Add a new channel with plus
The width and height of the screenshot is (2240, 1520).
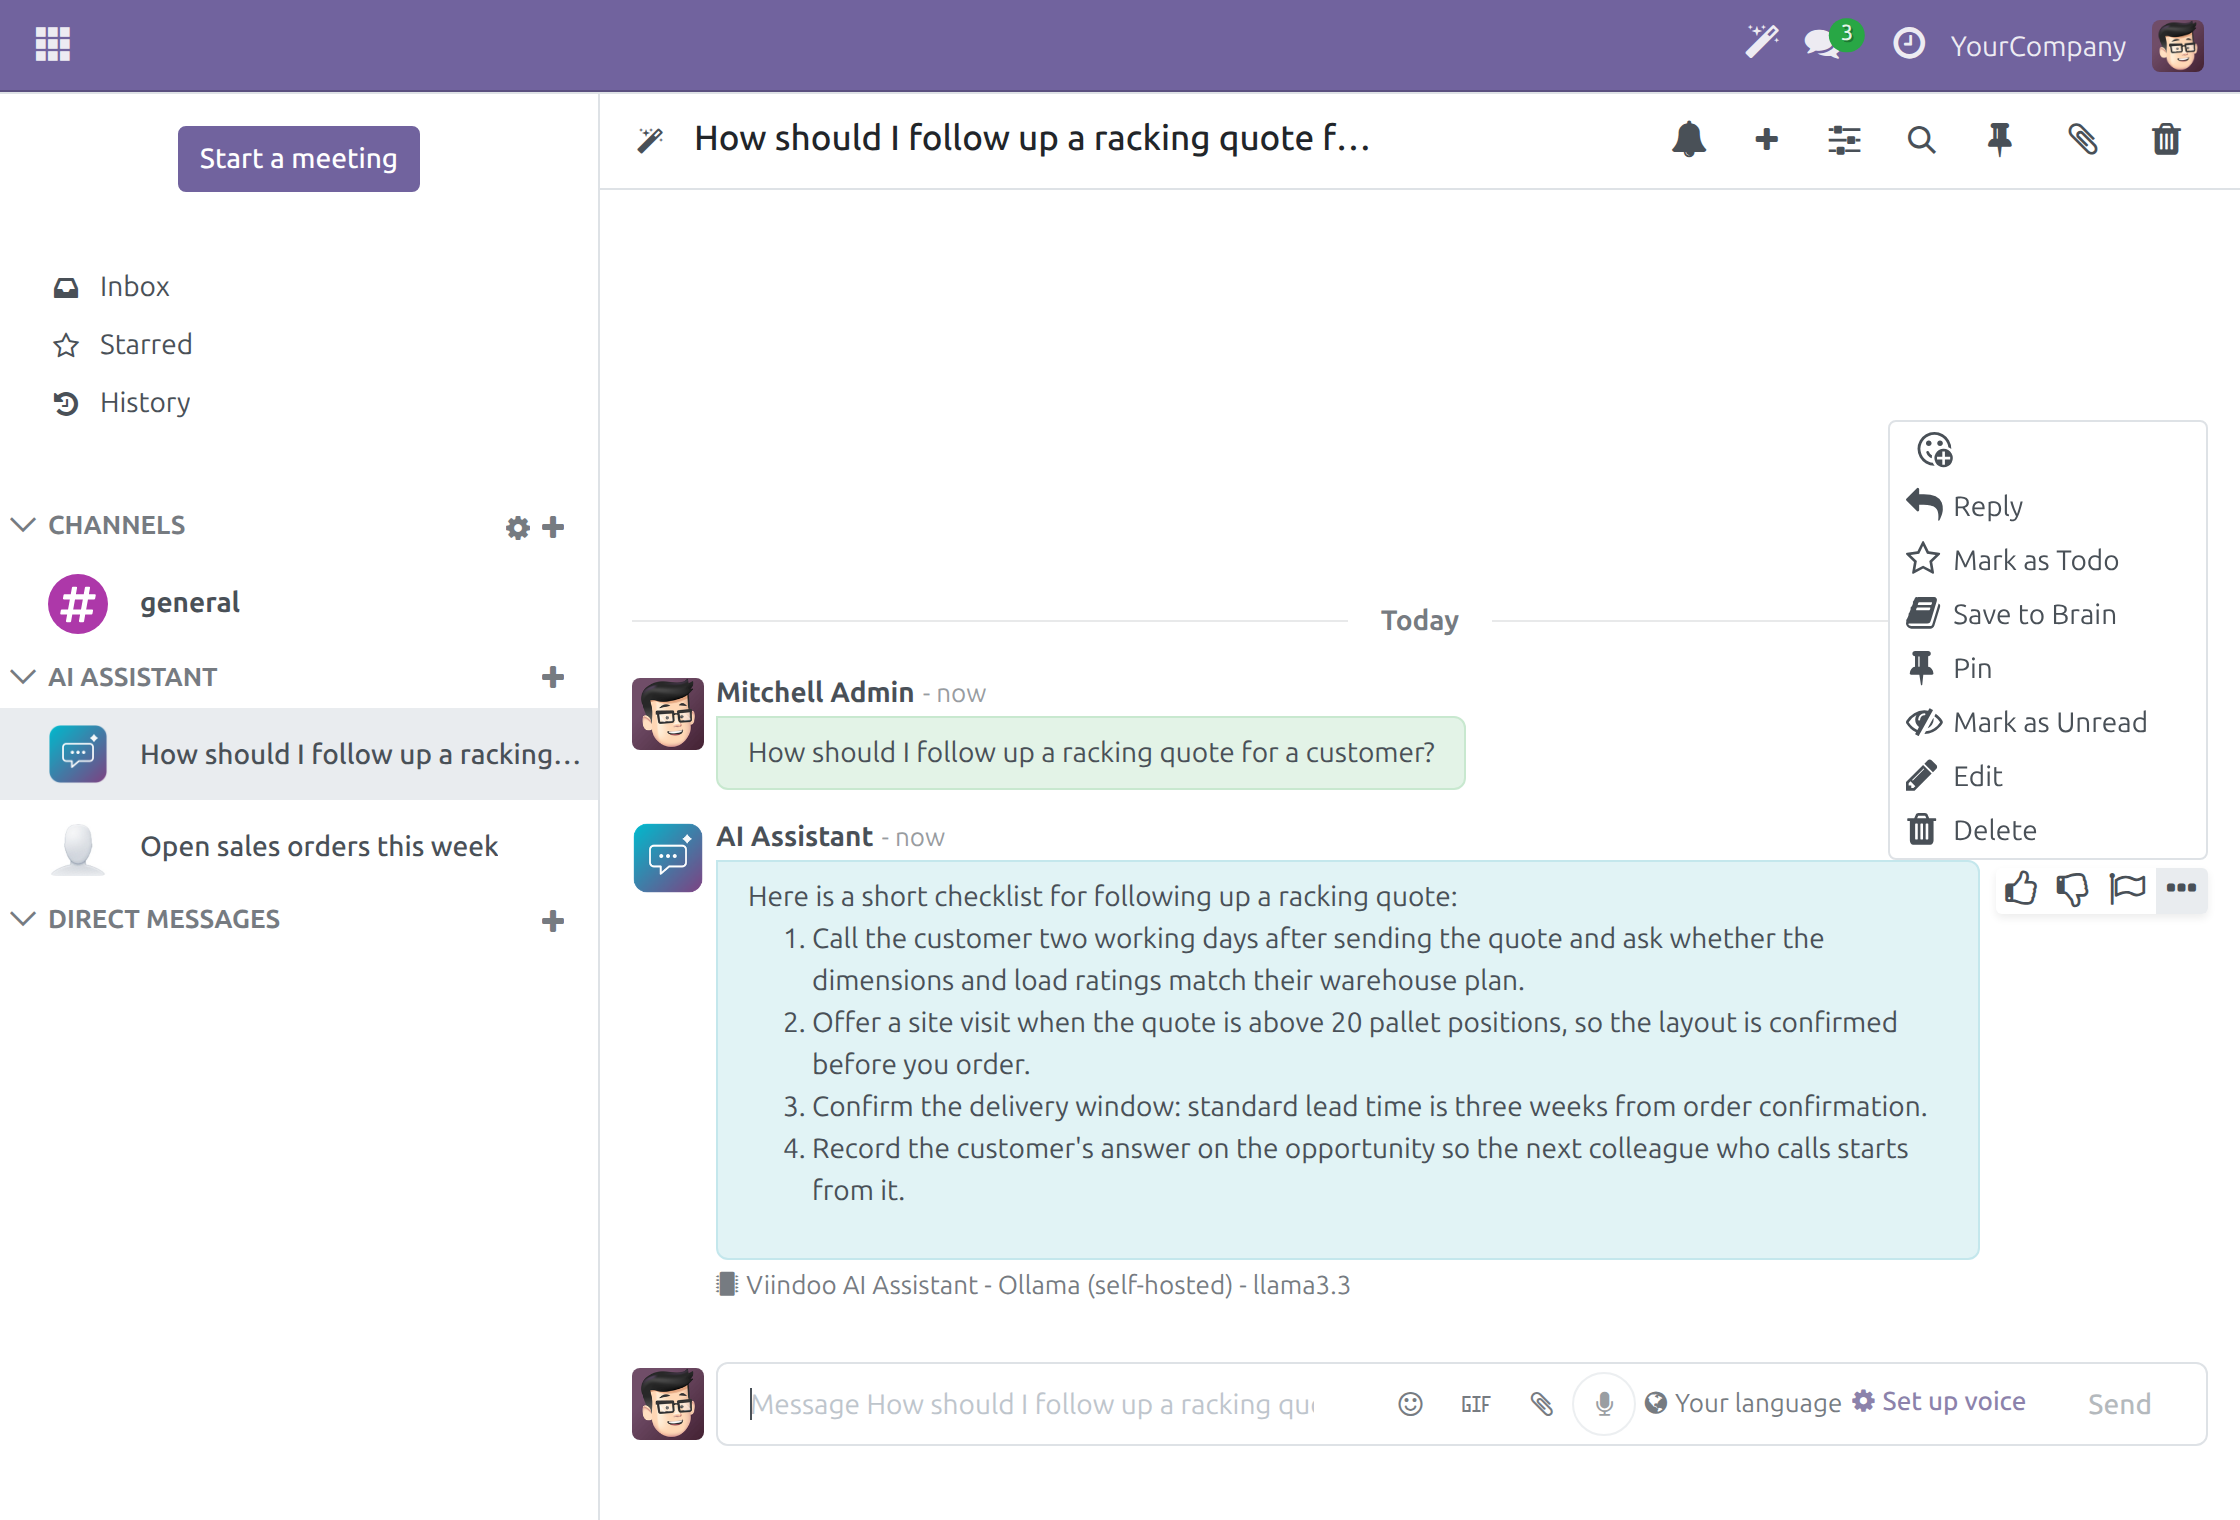553,527
